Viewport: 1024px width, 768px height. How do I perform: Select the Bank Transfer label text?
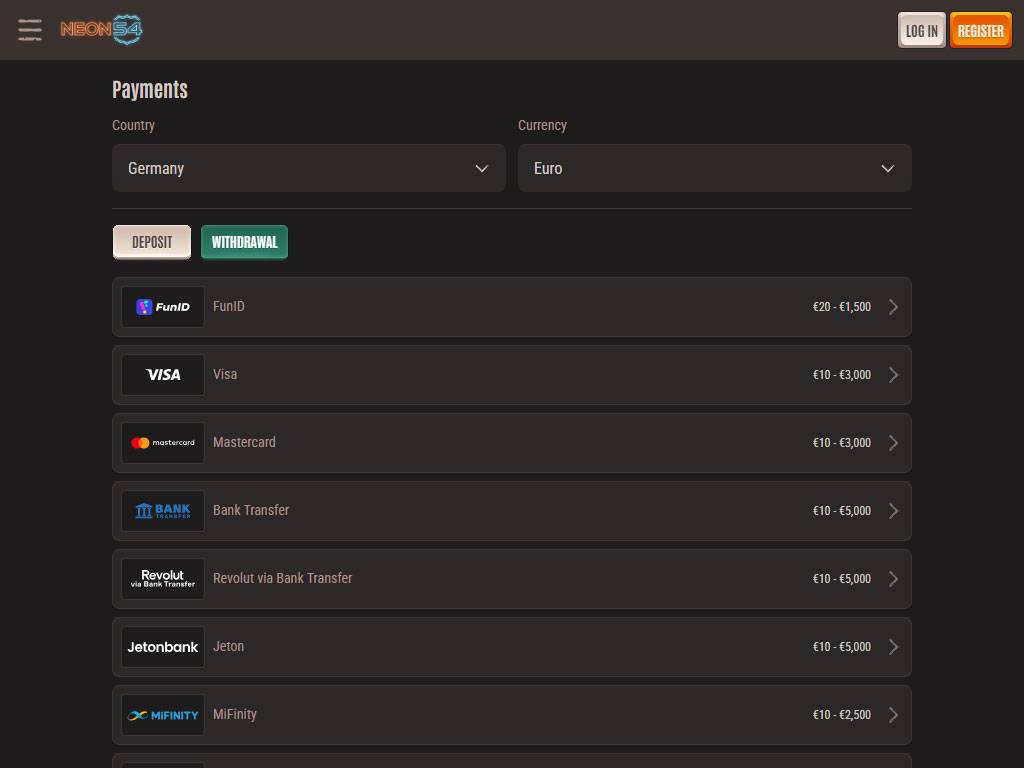pyautogui.click(x=251, y=510)
